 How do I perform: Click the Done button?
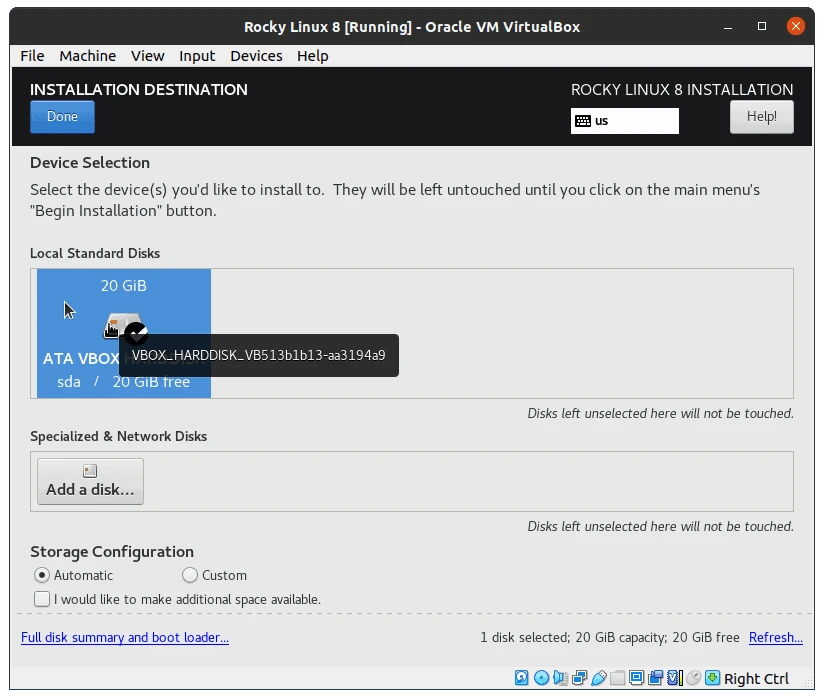(62, 116)
